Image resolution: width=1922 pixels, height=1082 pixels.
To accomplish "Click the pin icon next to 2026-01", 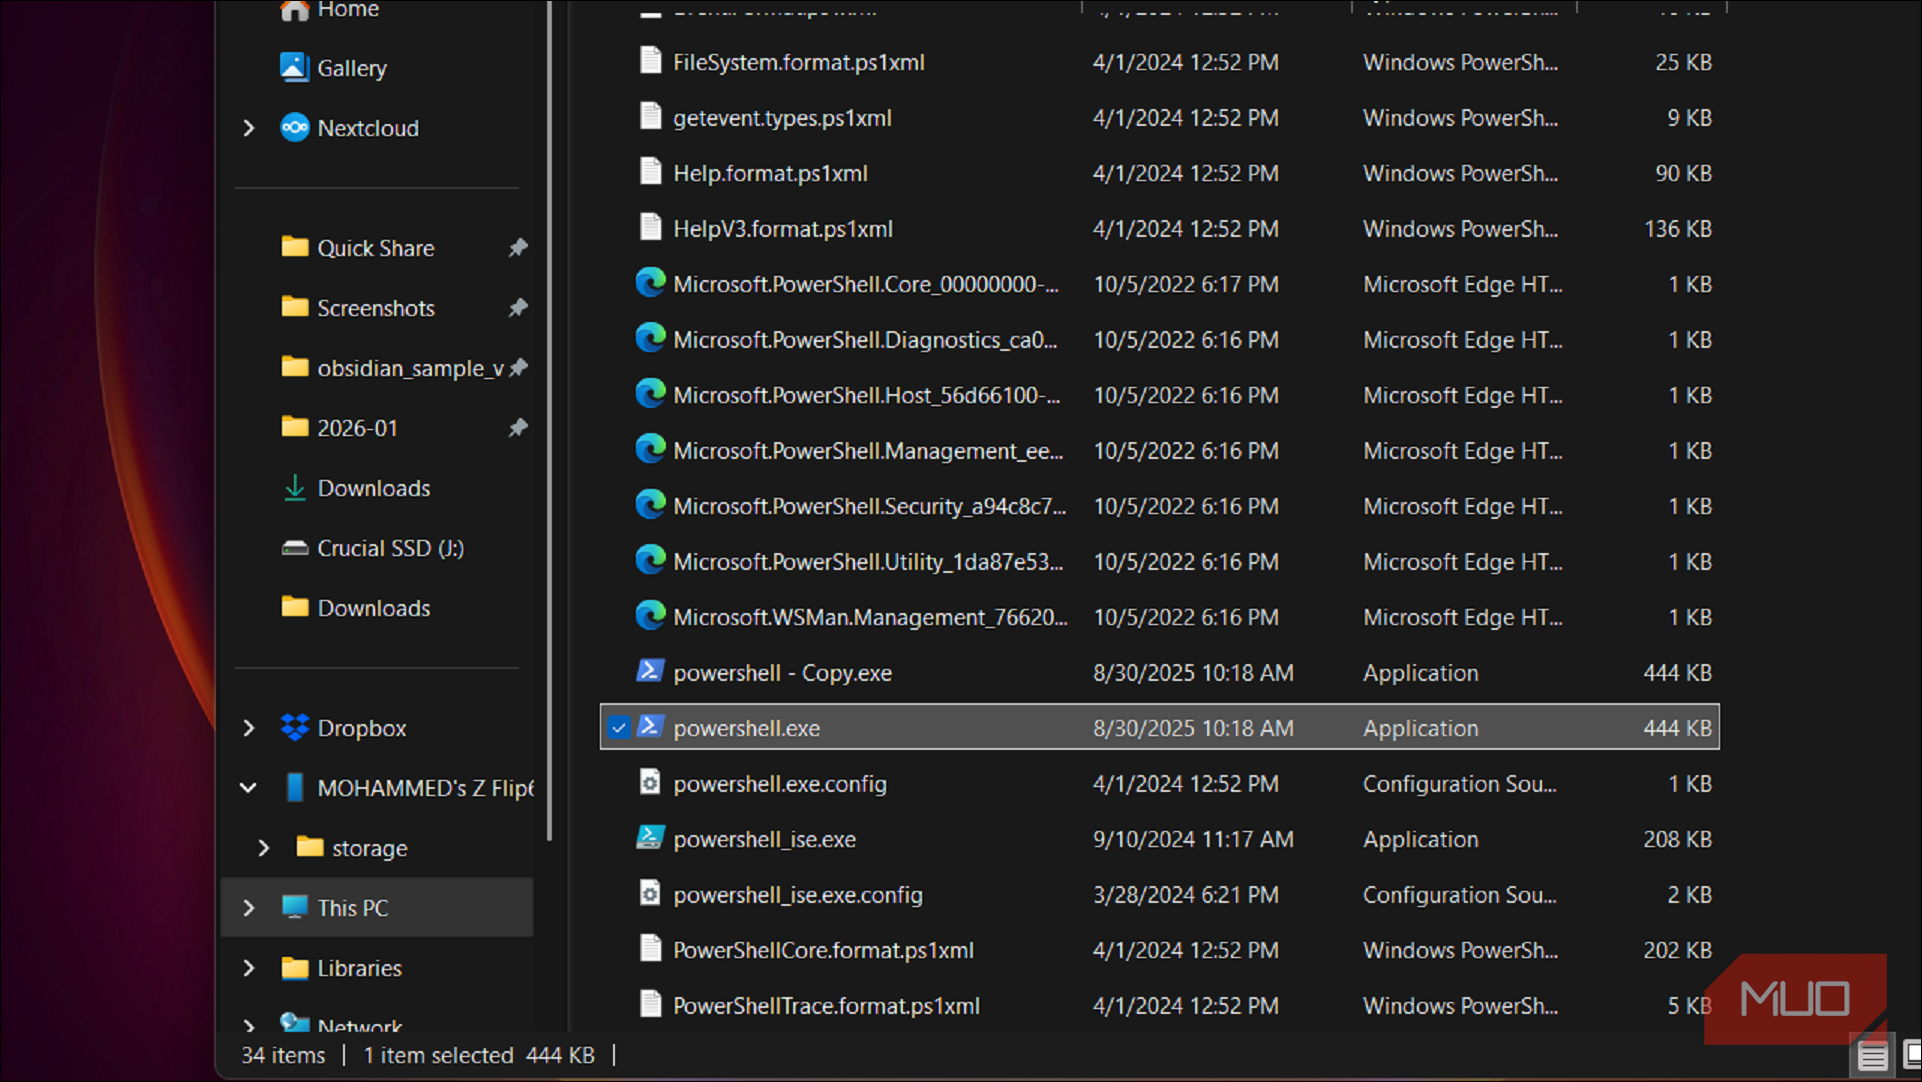I will pyautogui.click(x=518, y=427).
